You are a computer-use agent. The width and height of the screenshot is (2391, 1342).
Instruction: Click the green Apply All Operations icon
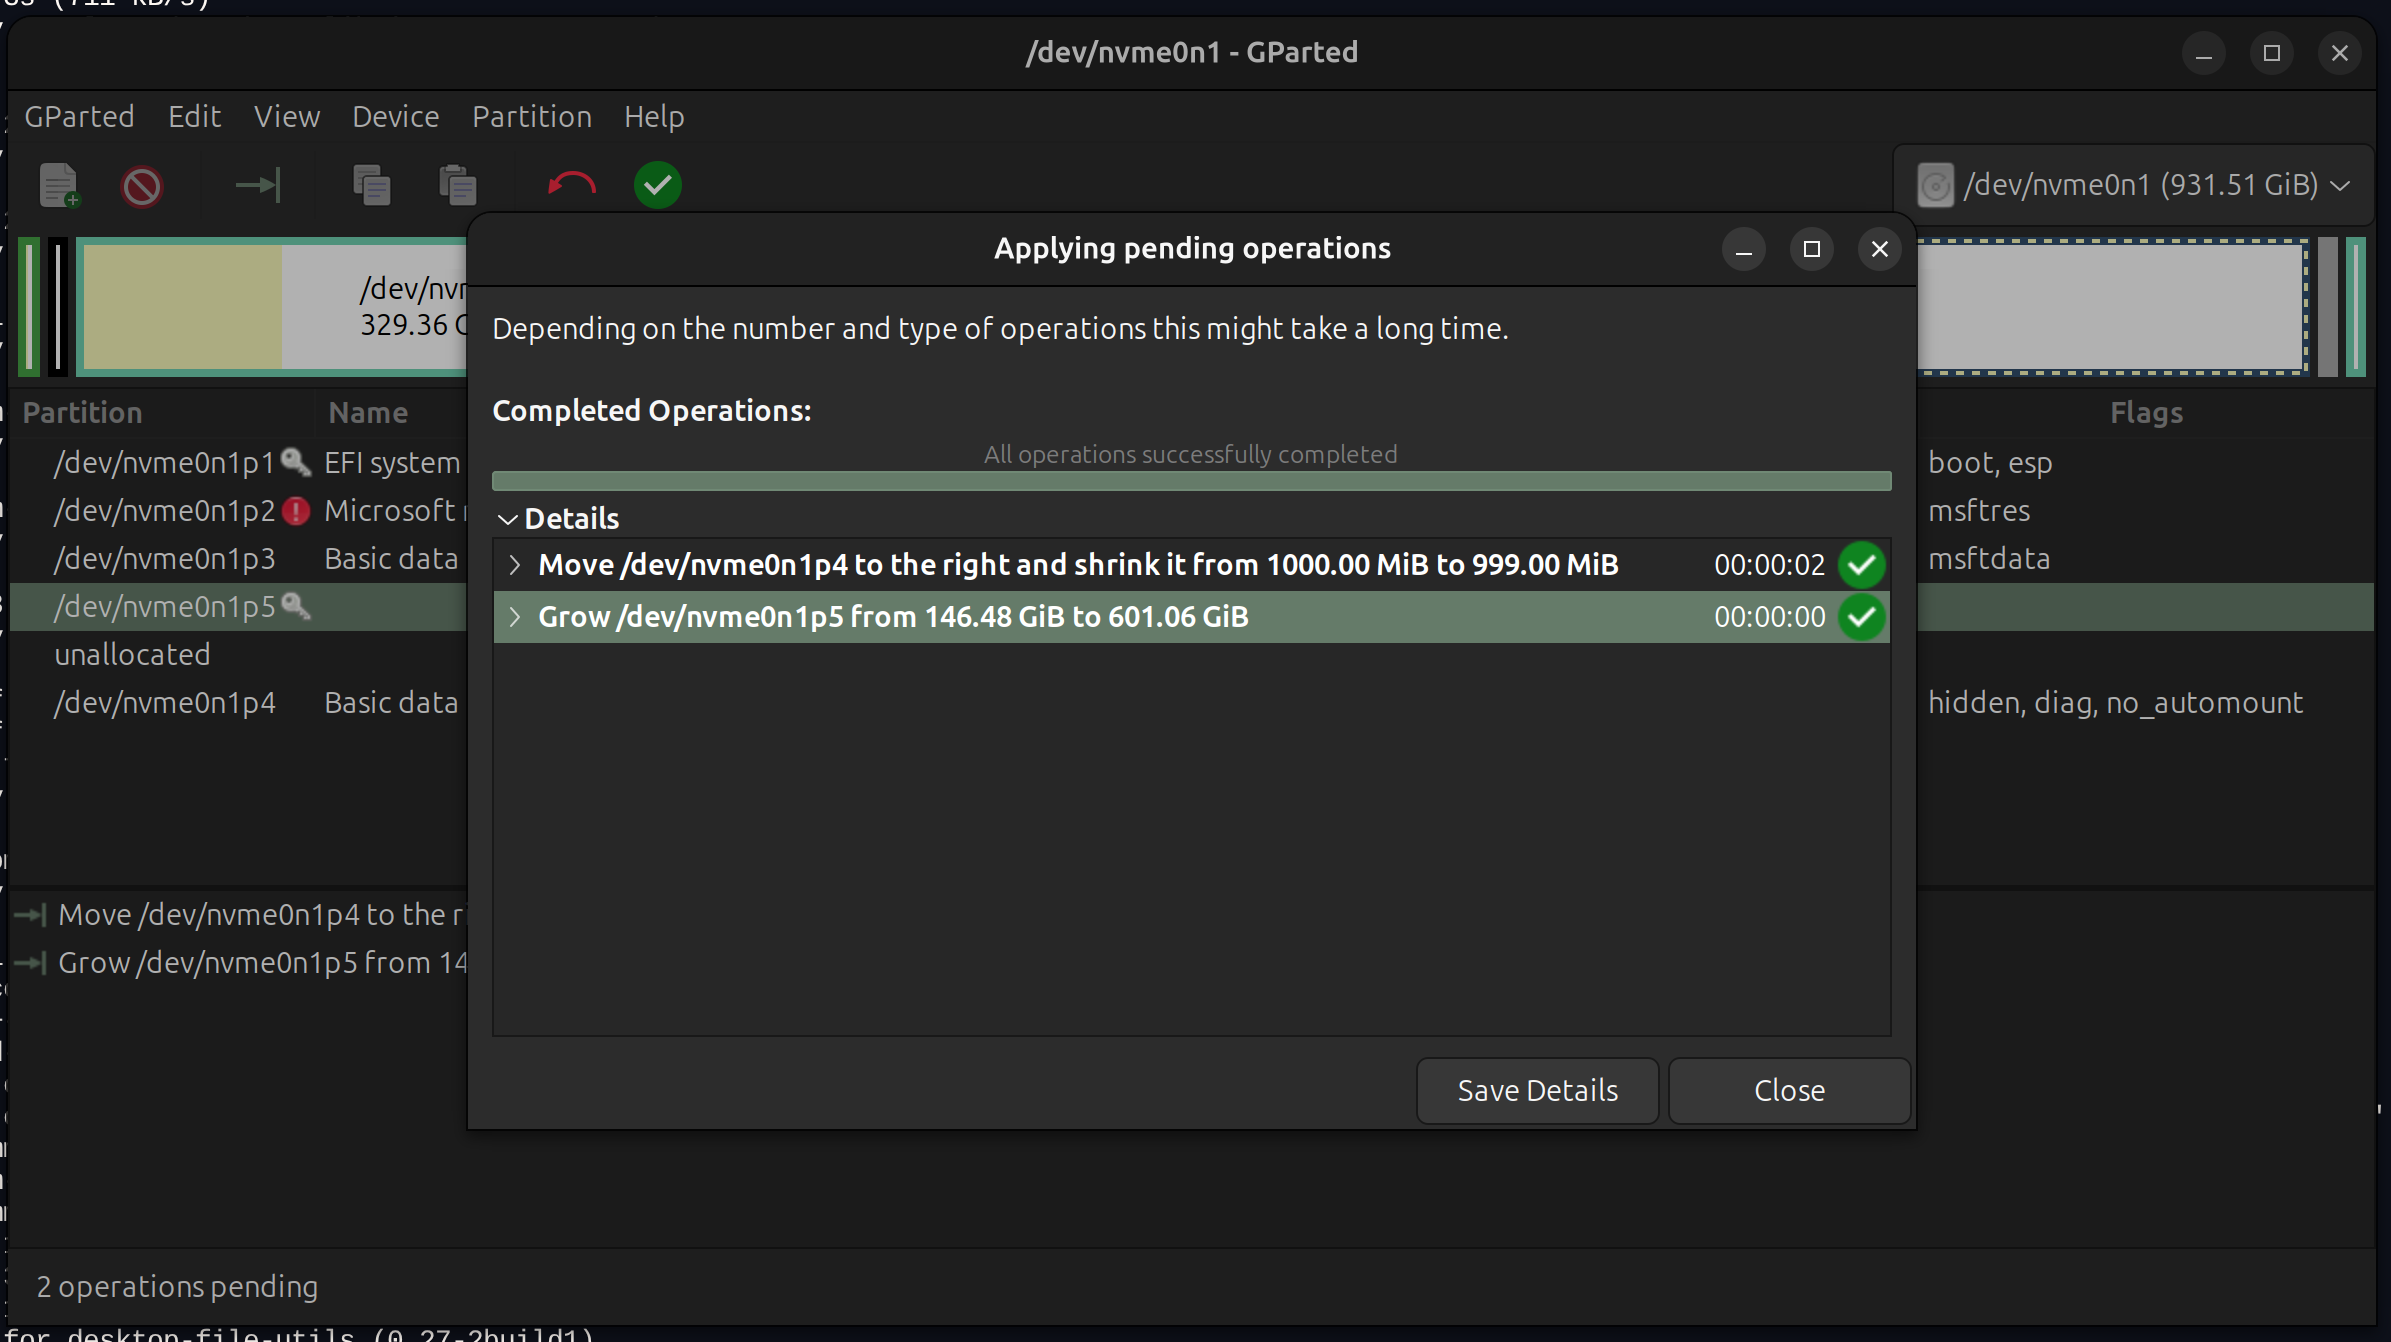[x=658, y=185]
